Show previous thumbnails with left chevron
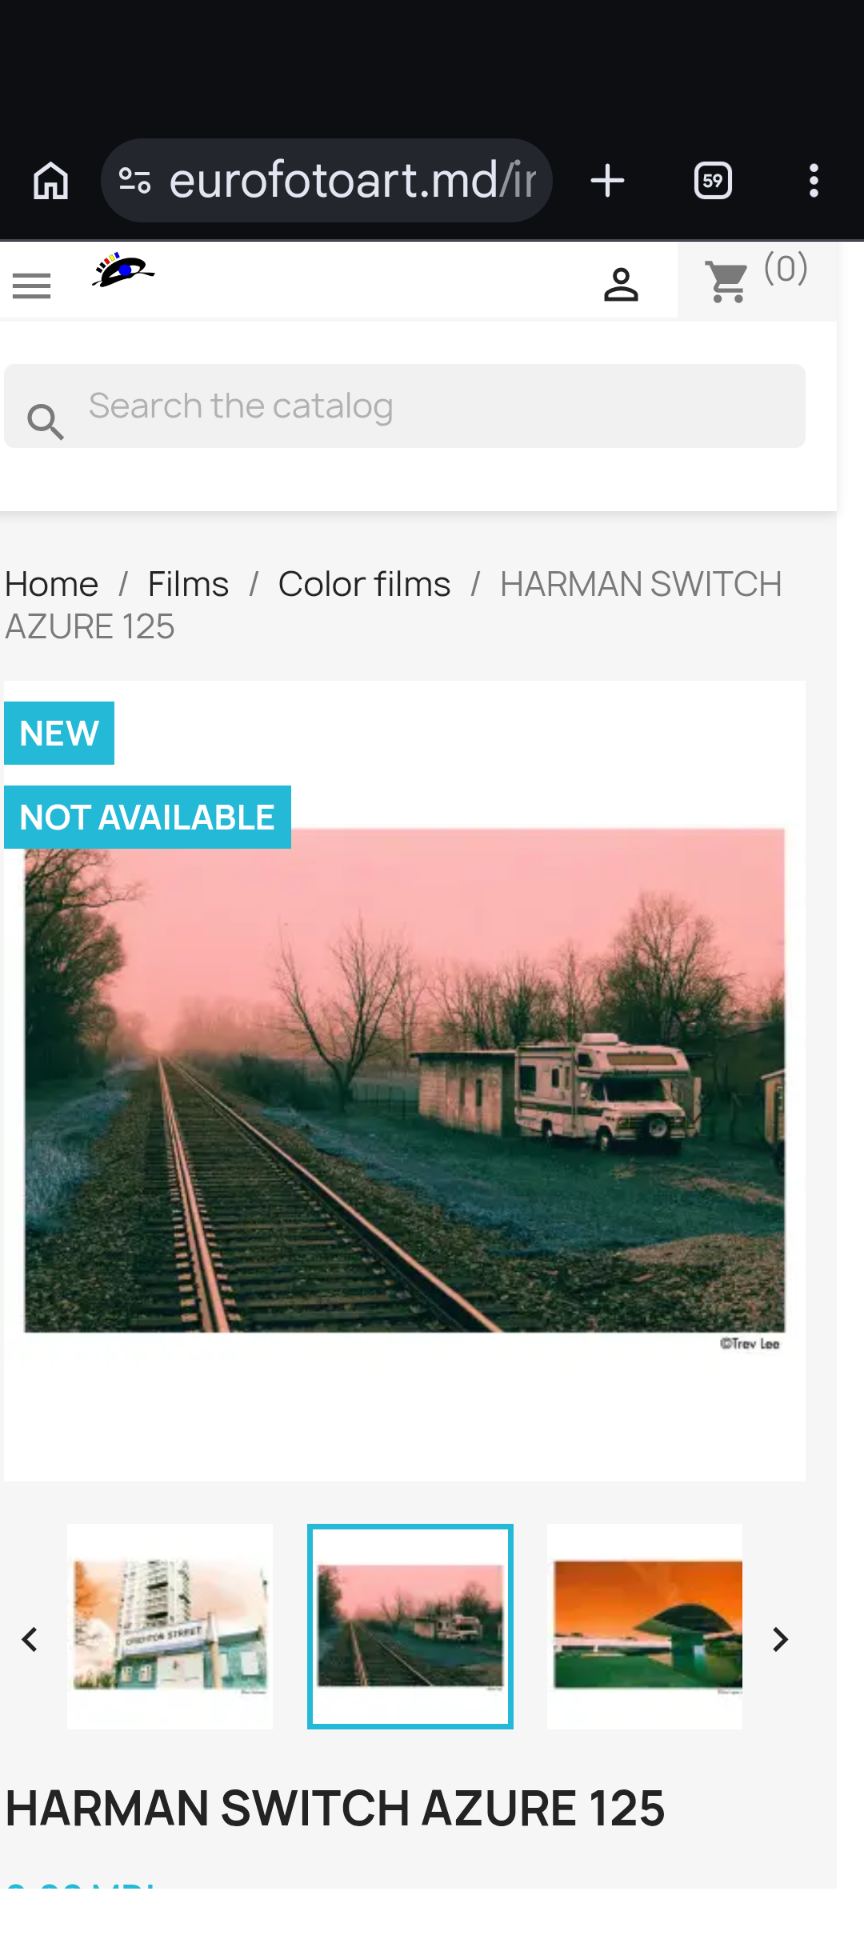This screenshot has width=864, height=1939. tap(30, 1639)
